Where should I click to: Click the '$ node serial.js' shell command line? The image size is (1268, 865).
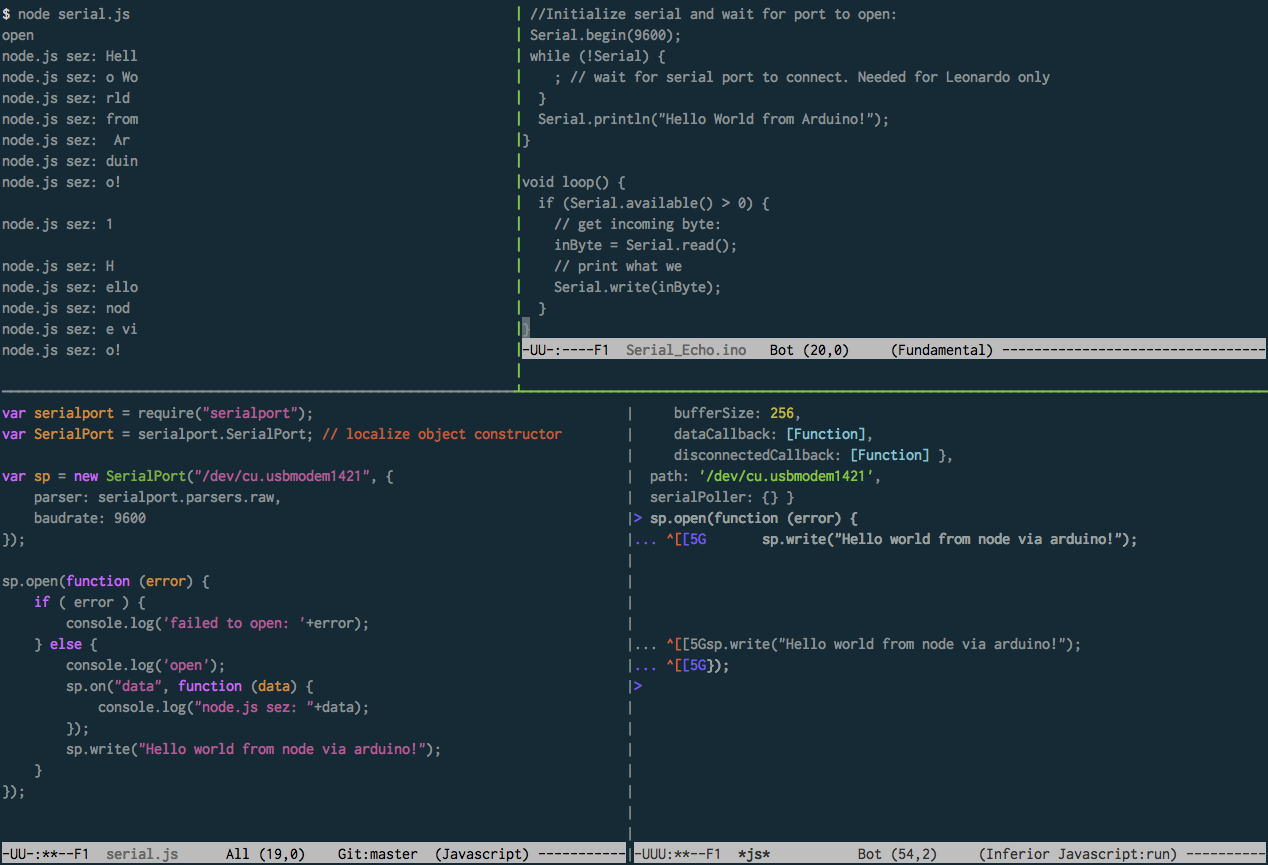click(x=66, y=14)
